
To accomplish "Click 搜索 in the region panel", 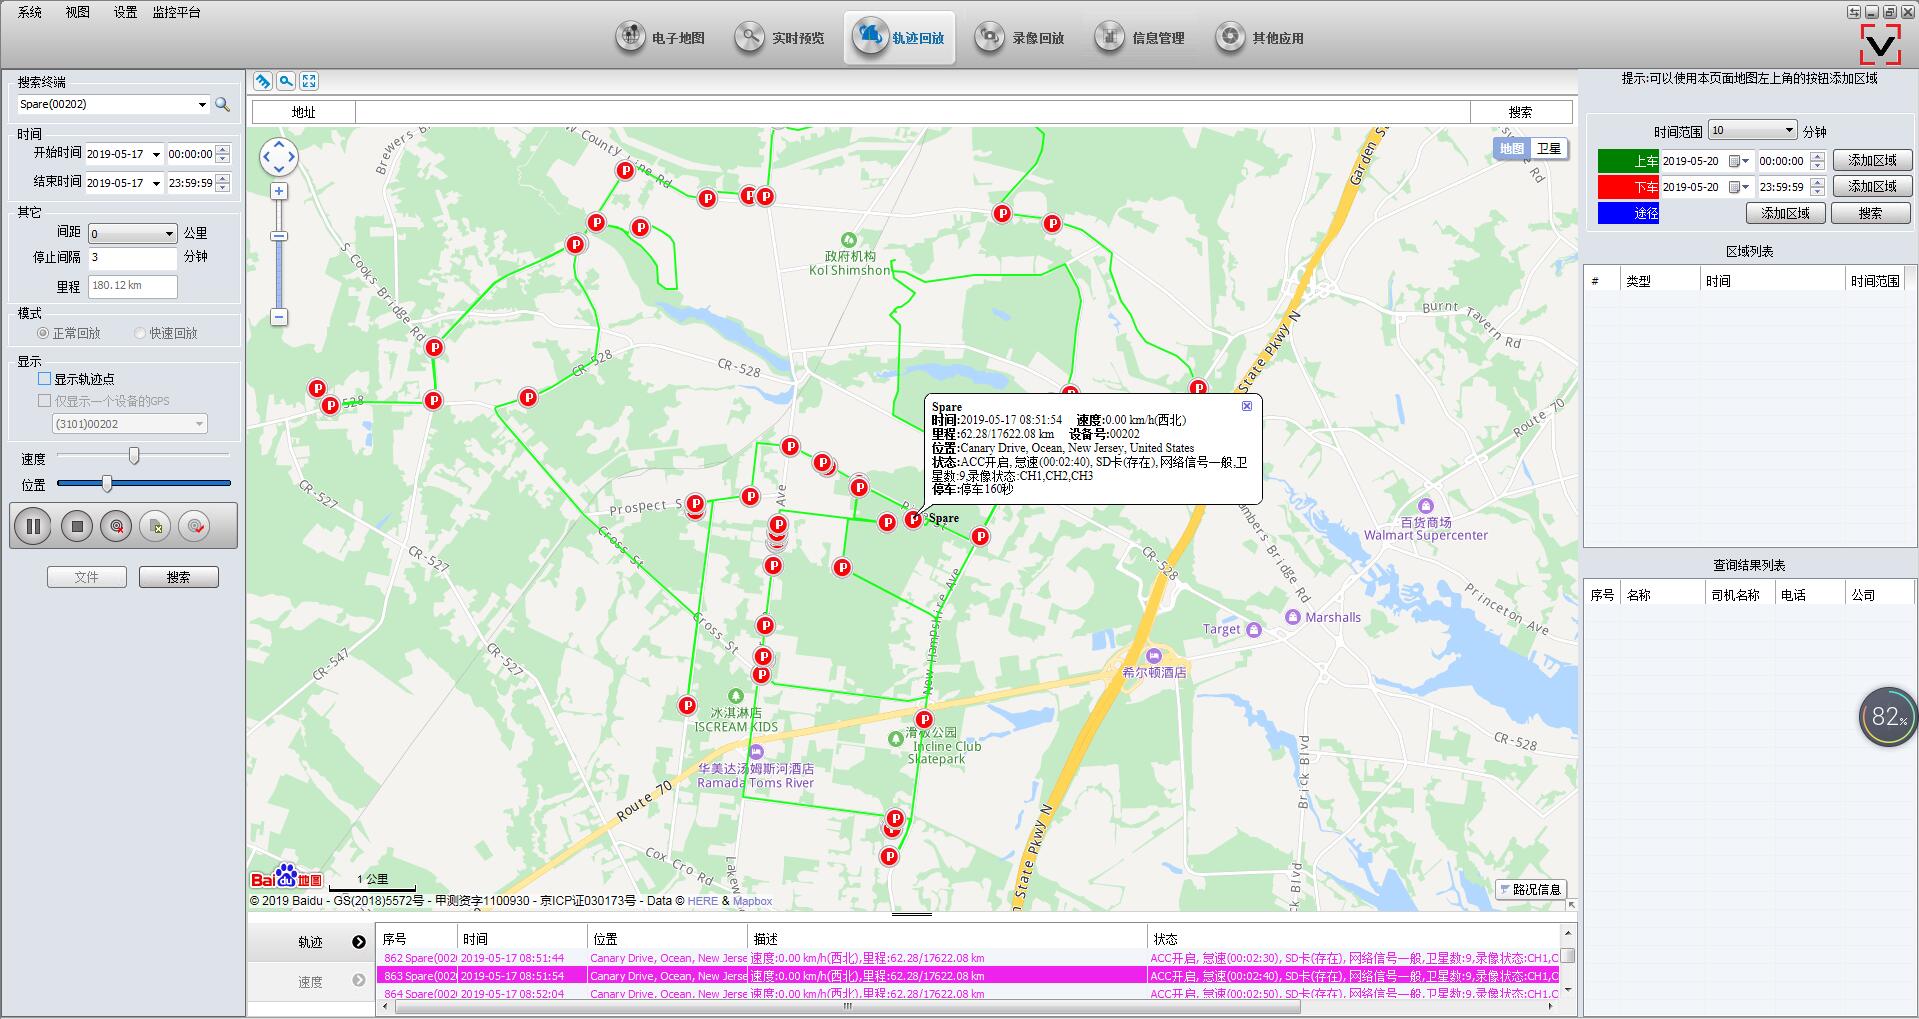I will click(x=1870, y=213).
